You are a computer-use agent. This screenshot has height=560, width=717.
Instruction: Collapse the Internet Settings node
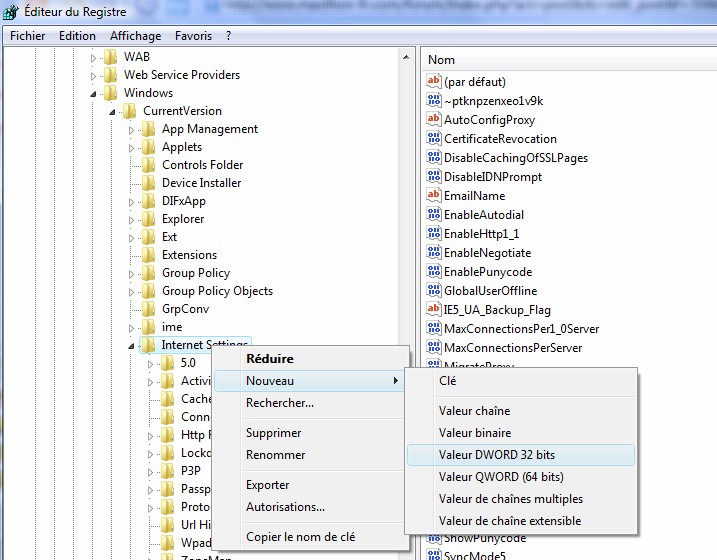point(131,346)
